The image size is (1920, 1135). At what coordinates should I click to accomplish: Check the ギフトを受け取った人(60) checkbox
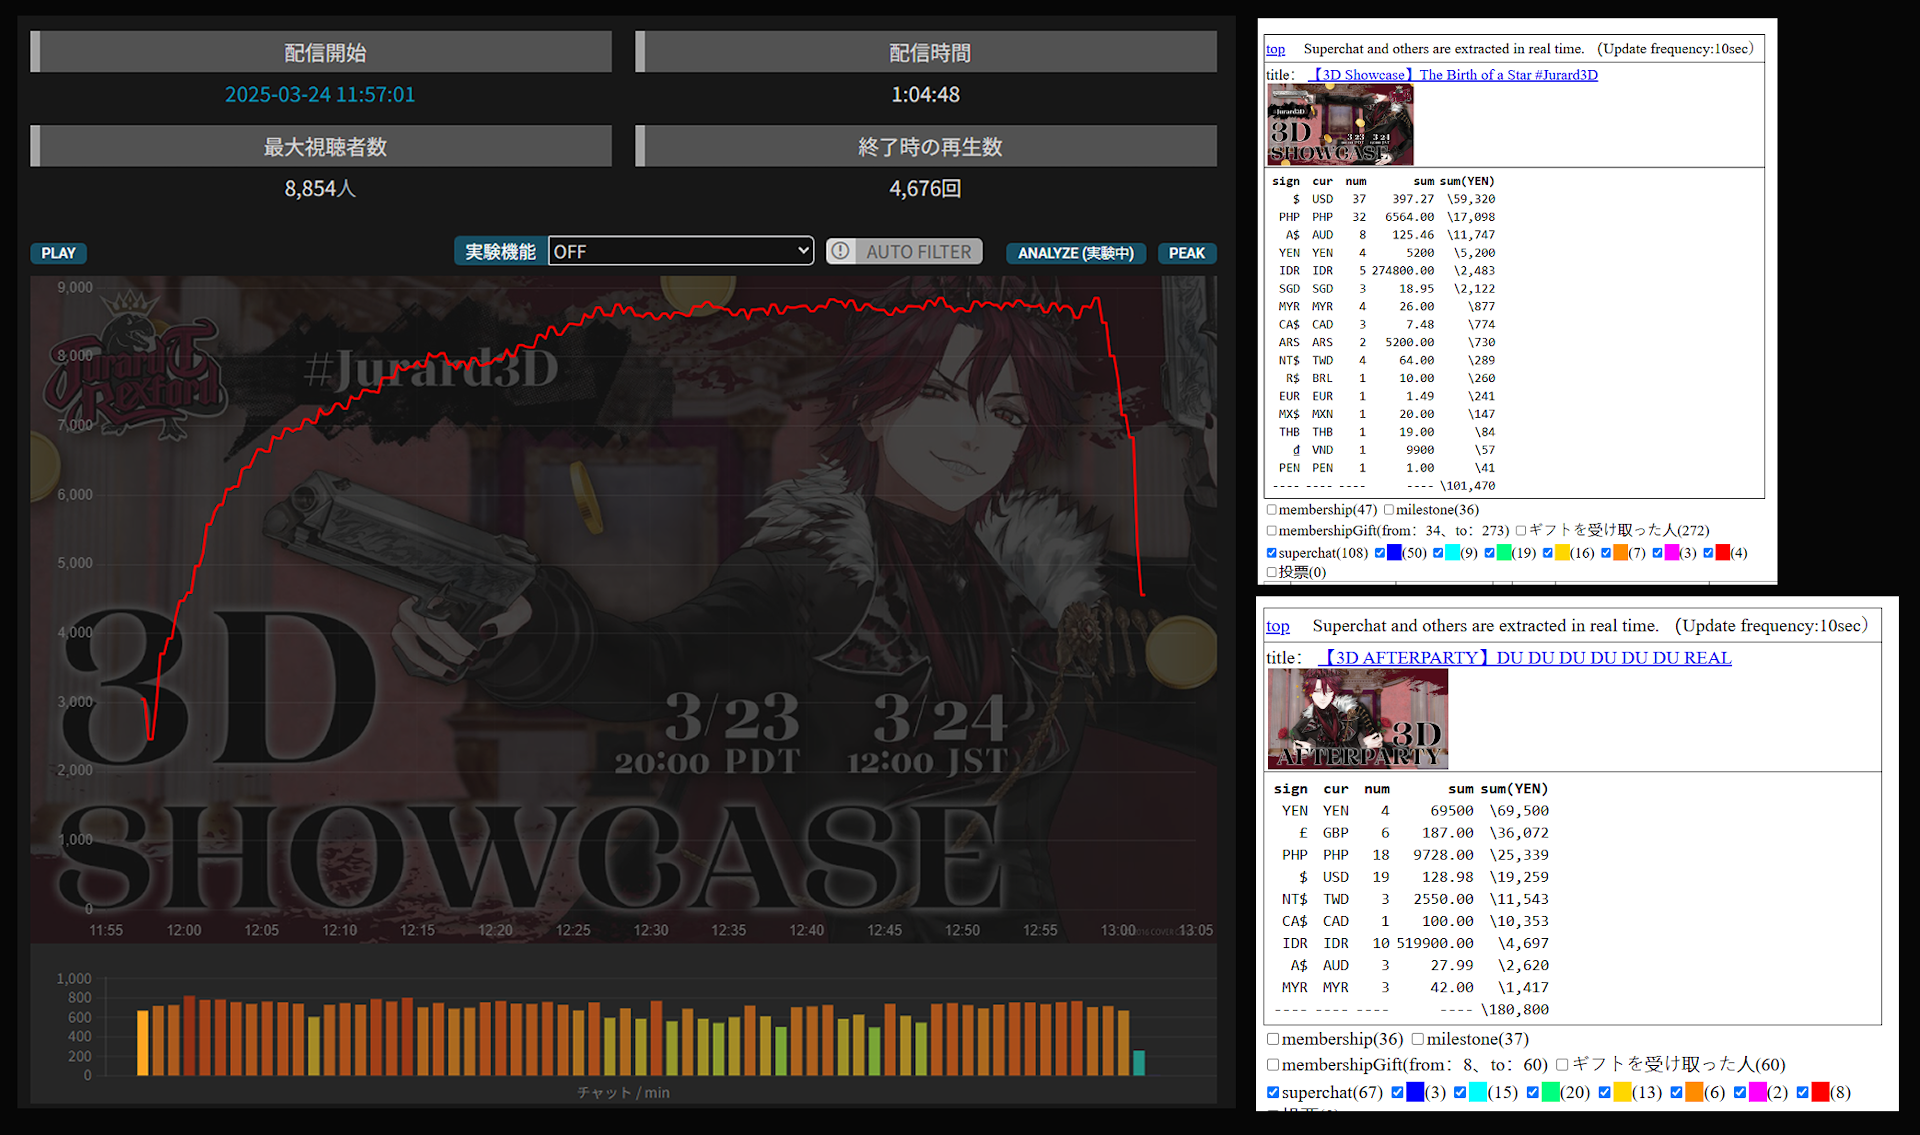click(1562, 1065)
